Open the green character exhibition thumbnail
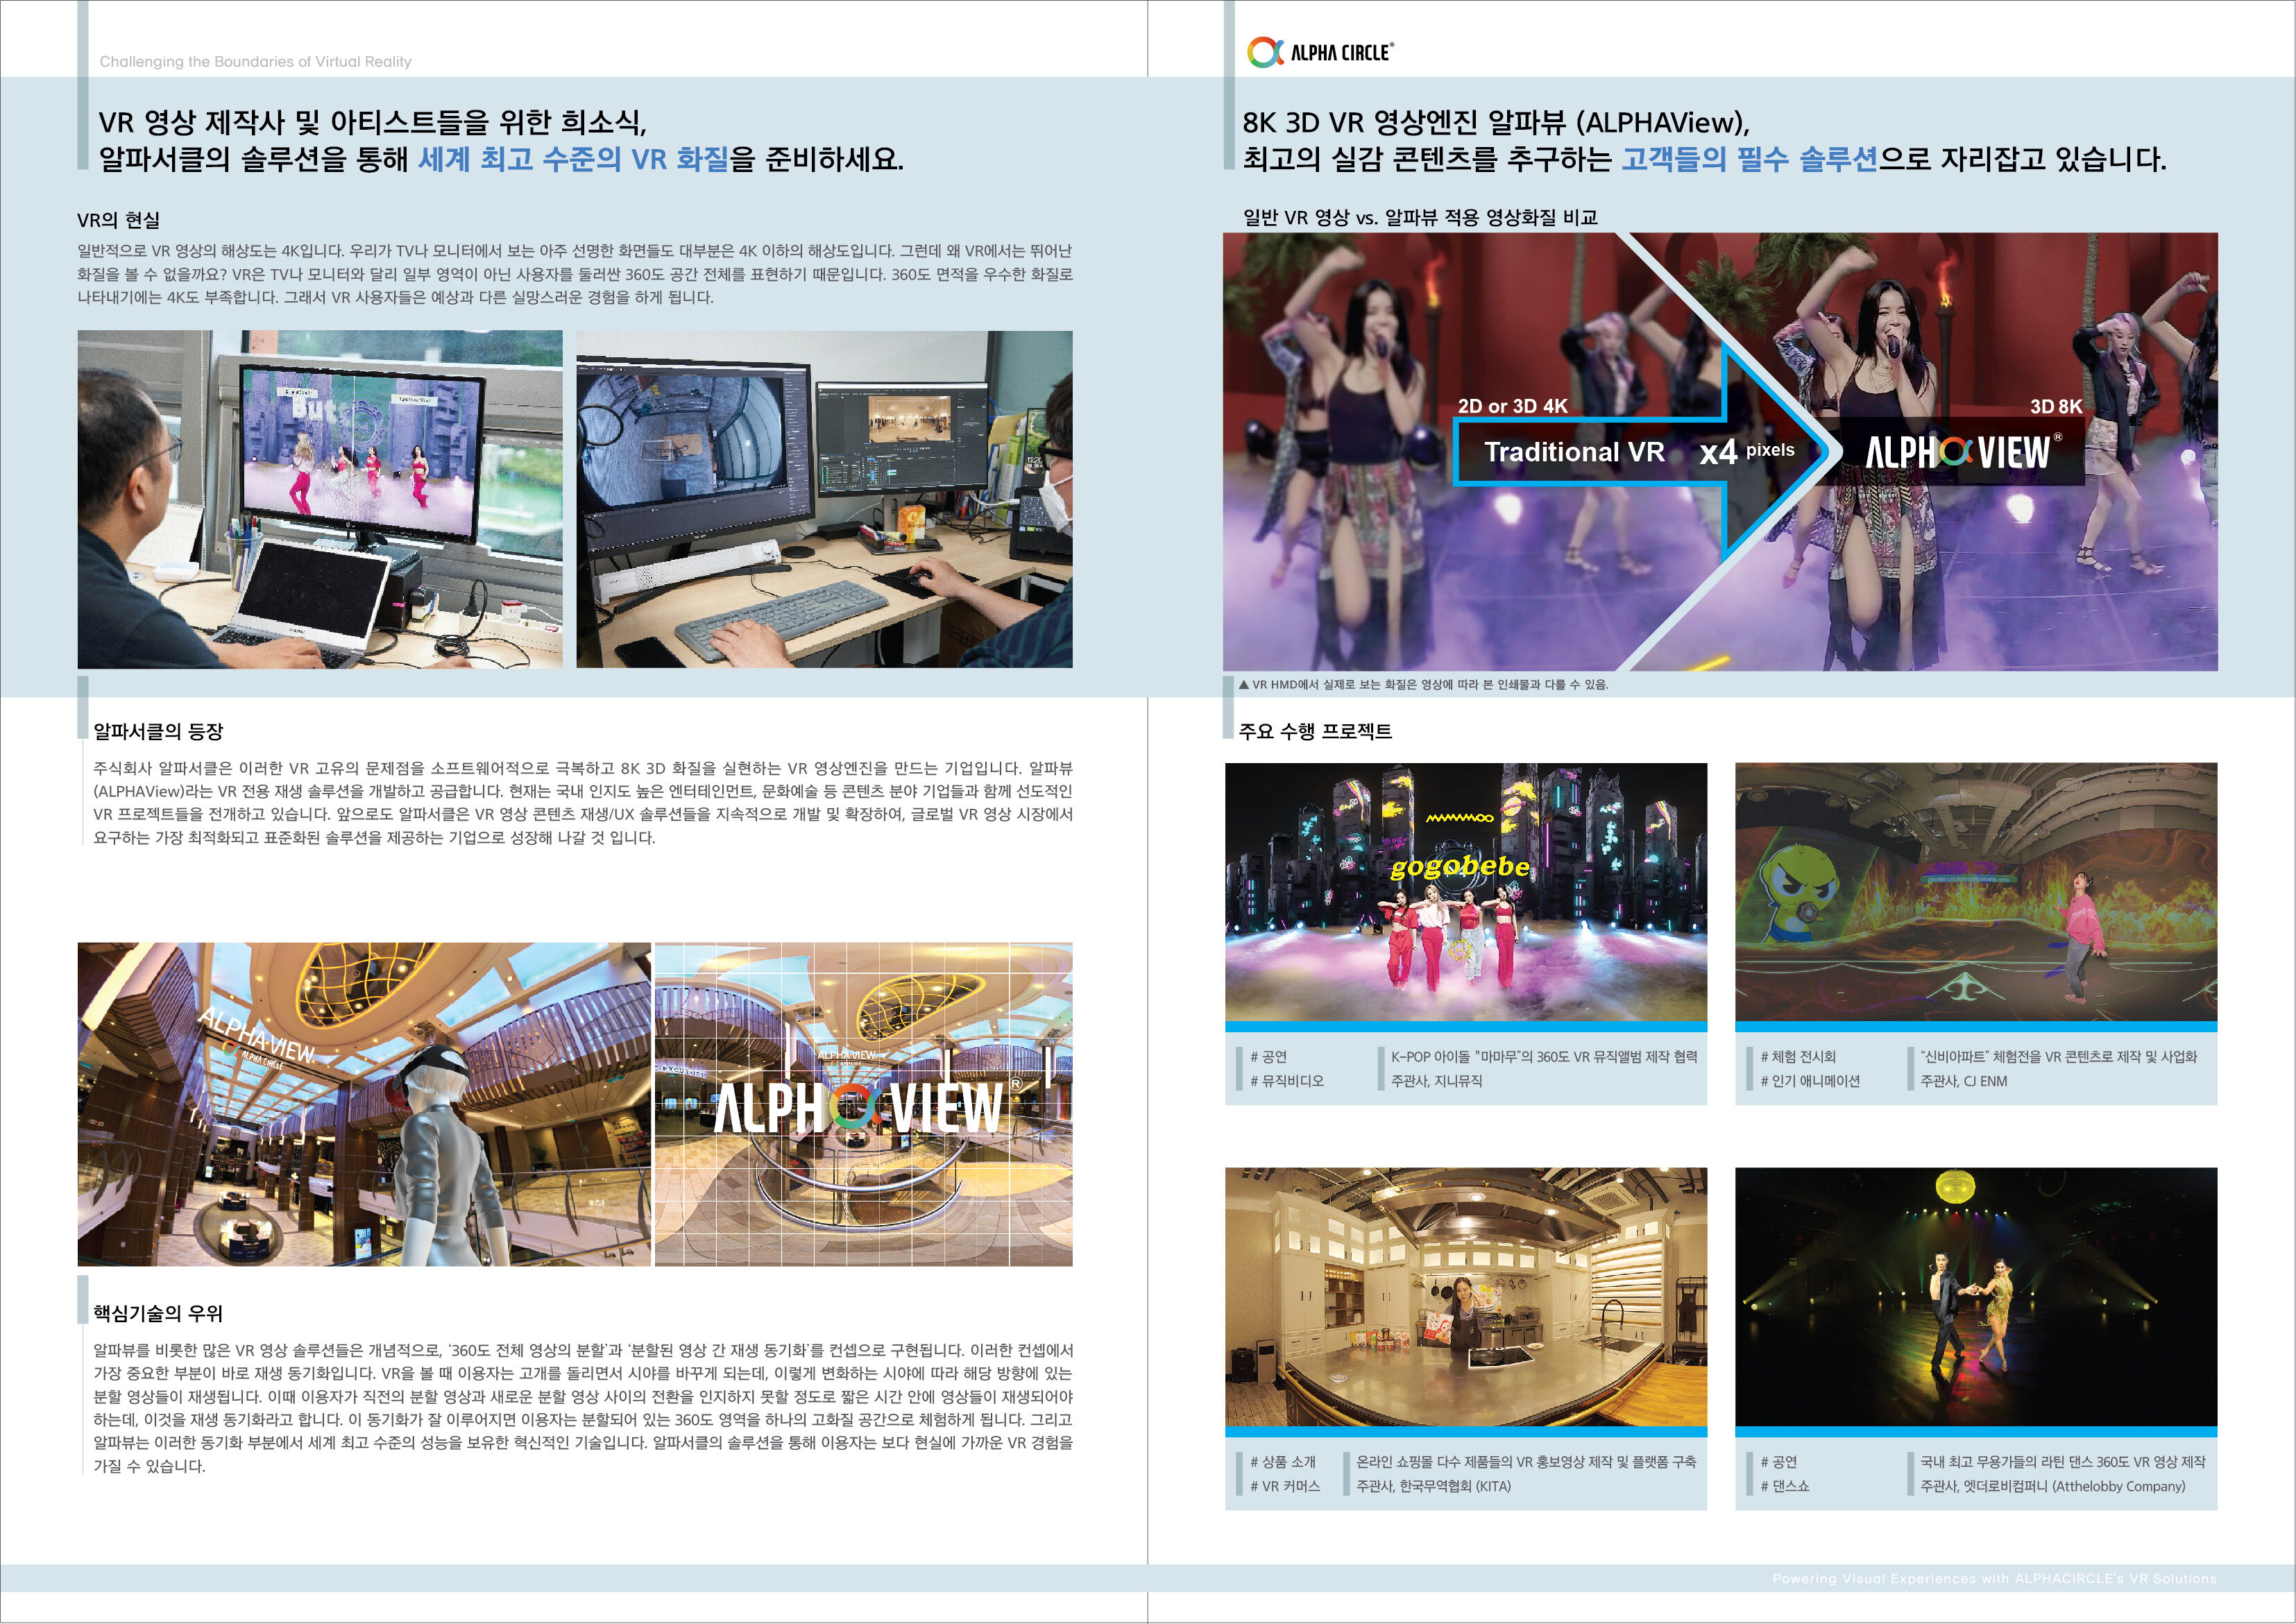Viewport: 2296px width, 1624px height. tap(1976, 892)
